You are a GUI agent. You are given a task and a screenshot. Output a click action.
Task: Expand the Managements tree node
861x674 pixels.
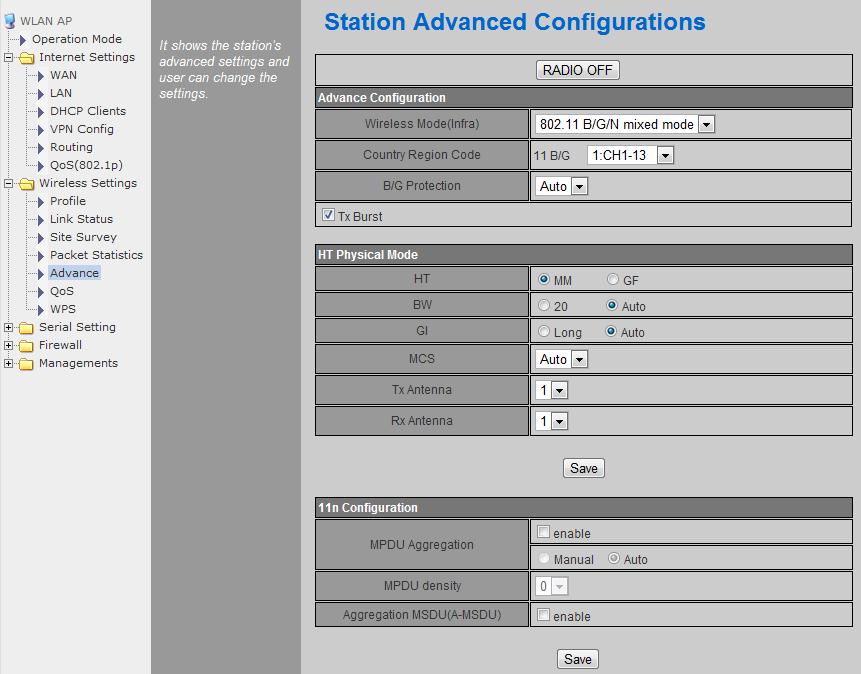[x=8, y=364]
